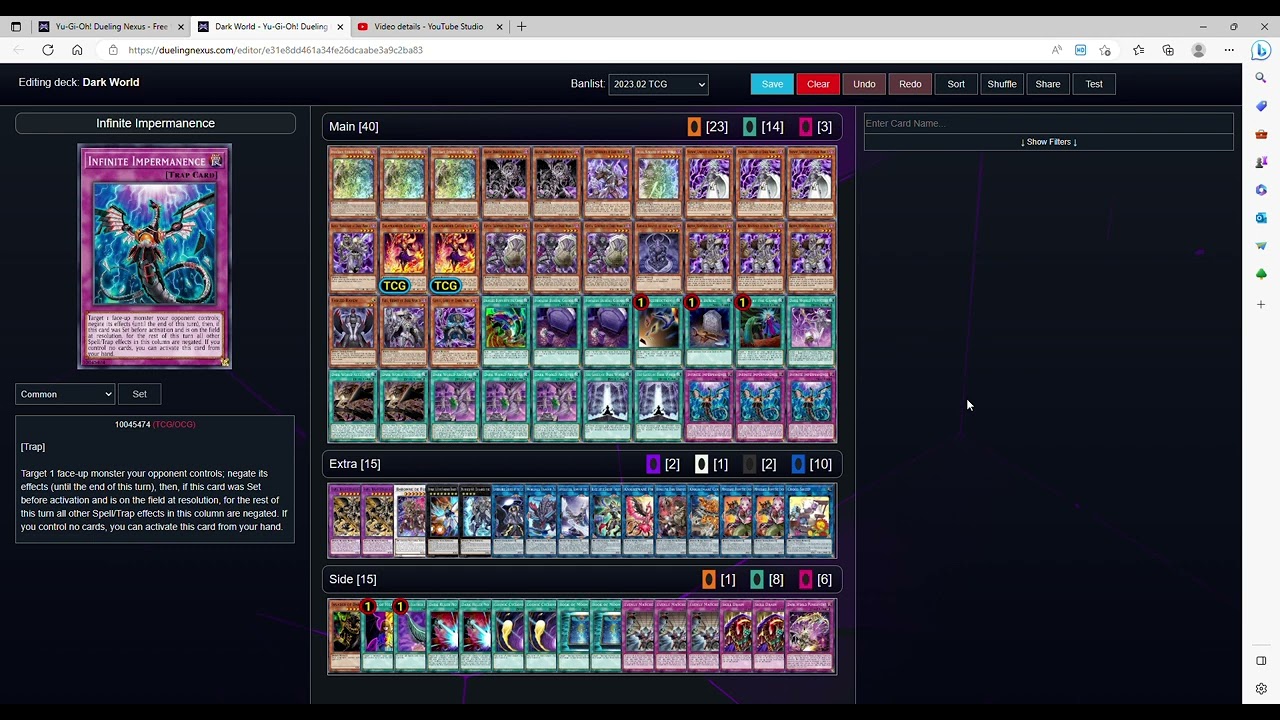Open the Bing Copilot sidebar button
Image resolution: width=1280 pixels, height=720 pixels.
click(x=1261, y=50)
